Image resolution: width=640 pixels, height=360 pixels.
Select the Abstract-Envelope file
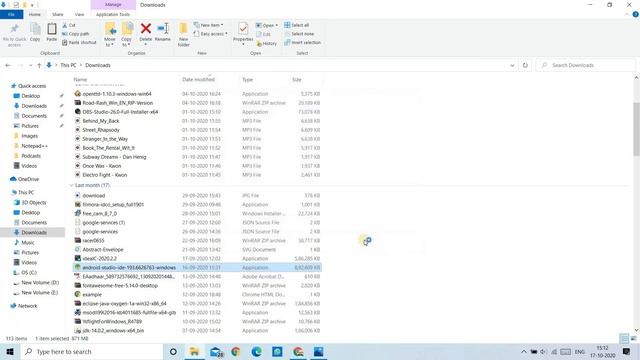click(102, 249)
